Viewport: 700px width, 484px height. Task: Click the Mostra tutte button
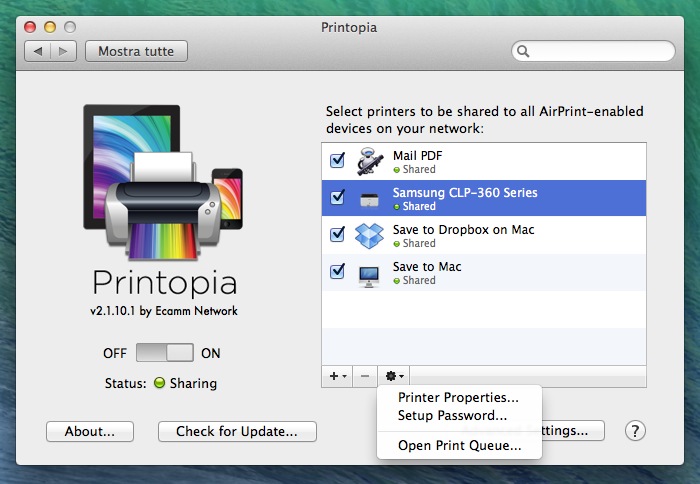136,51
